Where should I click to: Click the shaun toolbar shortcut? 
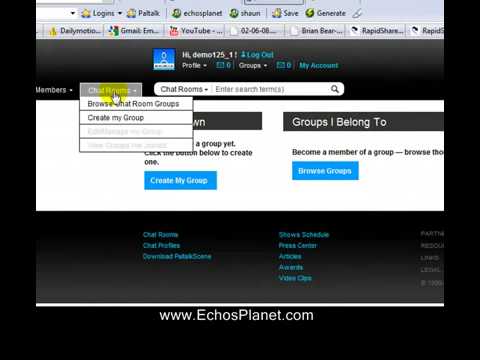point(245,13)
